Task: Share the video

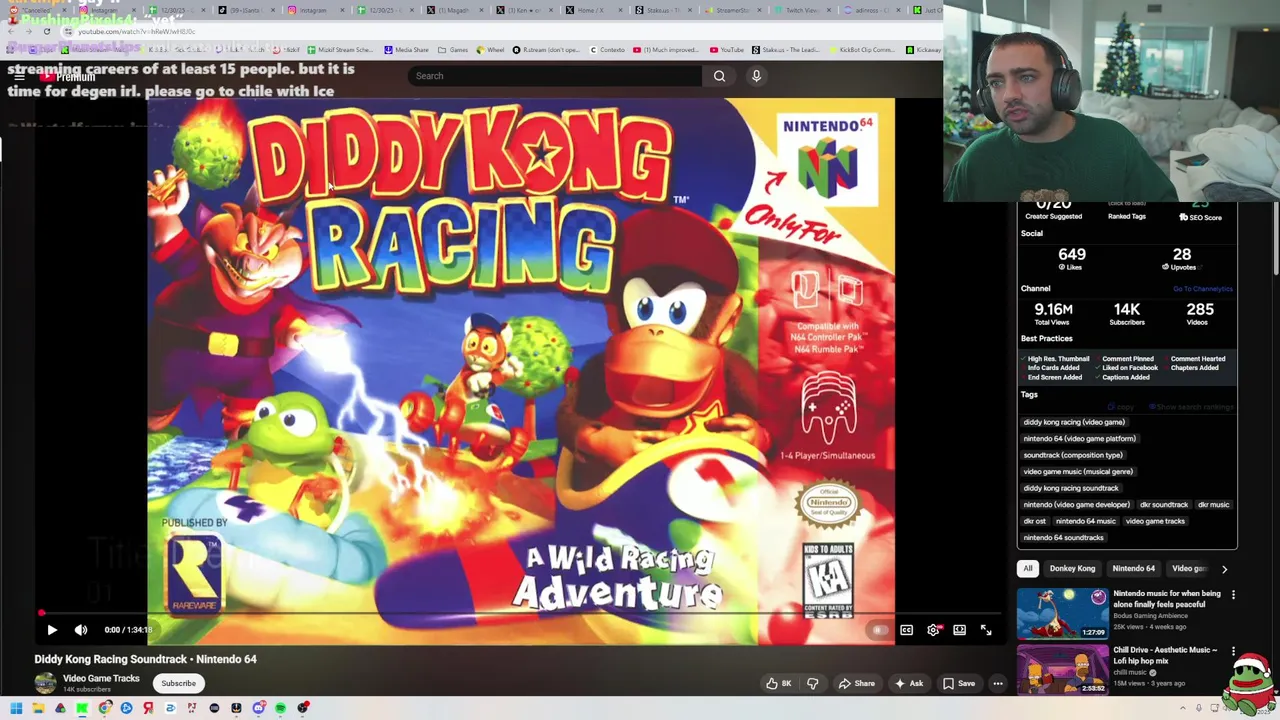Action: click(857, 683)
